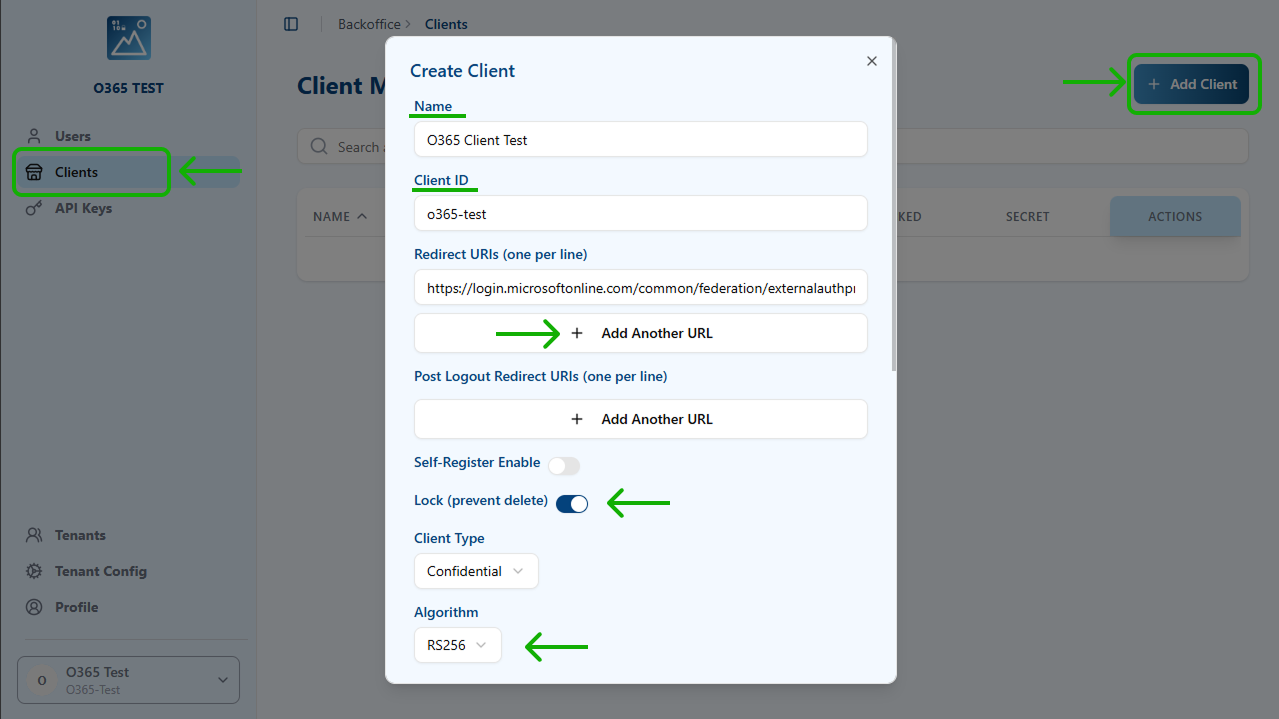The width and height of the screenshot is (1279, 719).
Task: Open the Algorithm RS256 dropdown
Action: pos(458,645)
